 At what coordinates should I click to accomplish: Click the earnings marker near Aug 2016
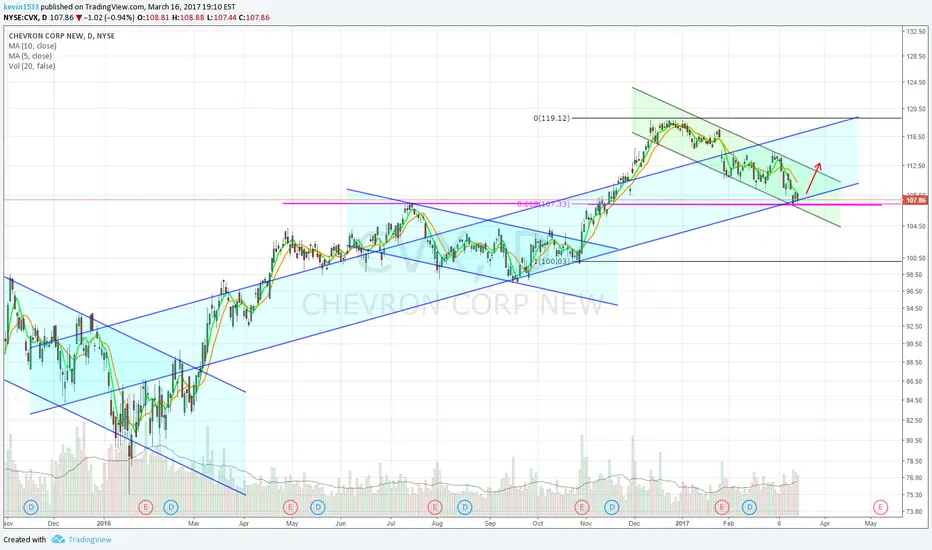point(435,507)
